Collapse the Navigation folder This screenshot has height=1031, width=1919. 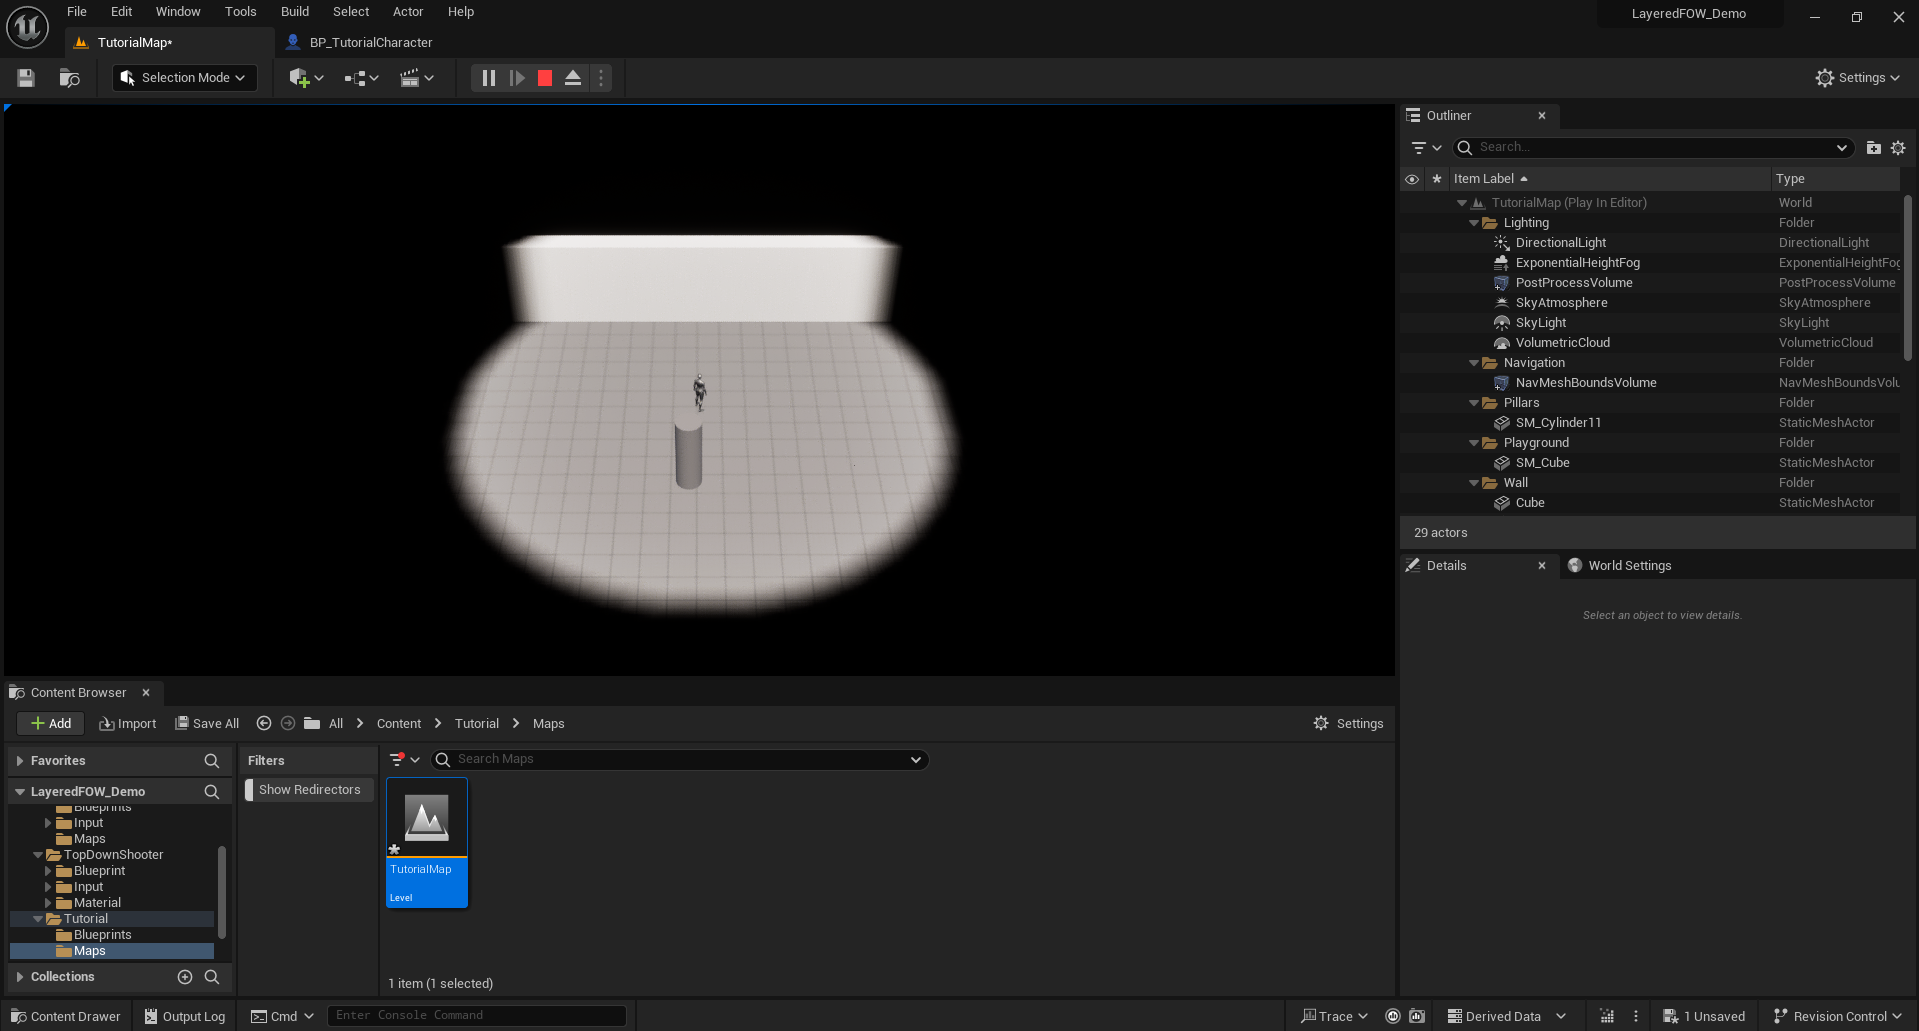pos(1474,363)
